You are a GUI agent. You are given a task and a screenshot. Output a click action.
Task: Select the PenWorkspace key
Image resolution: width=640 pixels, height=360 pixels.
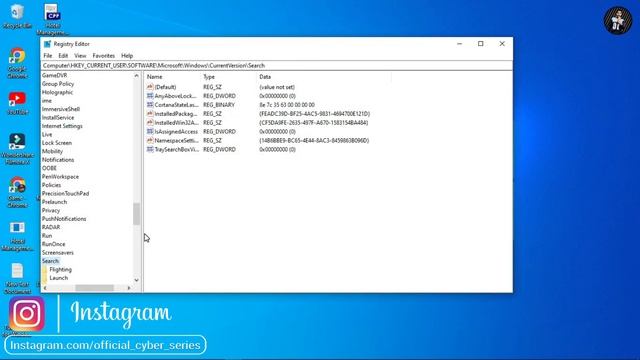coord(60,177)
